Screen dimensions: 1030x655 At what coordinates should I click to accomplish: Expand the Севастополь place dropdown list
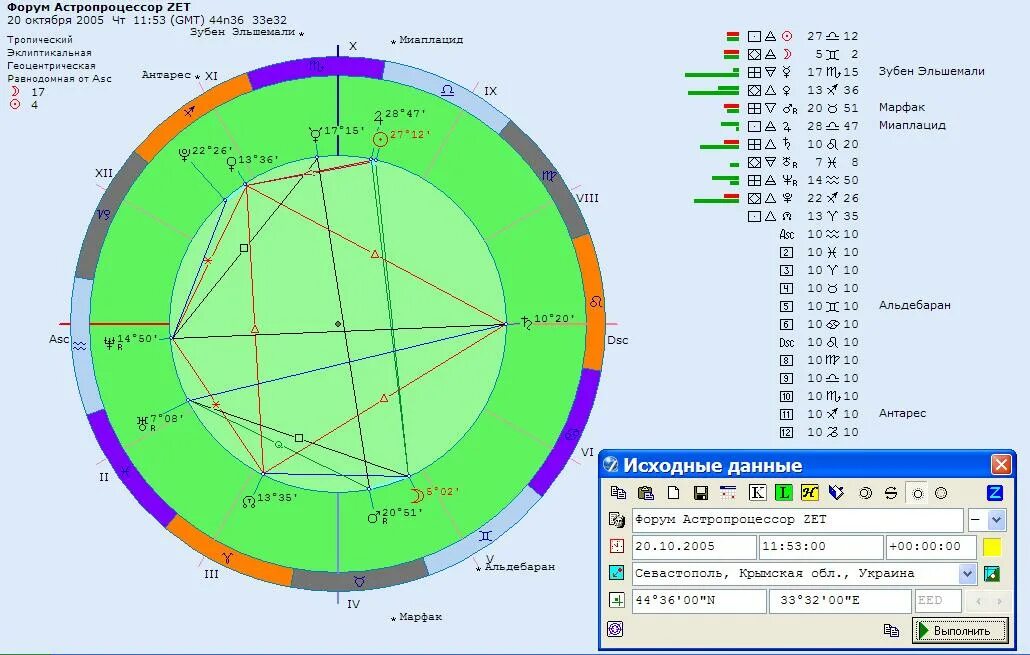coord(968,574)
